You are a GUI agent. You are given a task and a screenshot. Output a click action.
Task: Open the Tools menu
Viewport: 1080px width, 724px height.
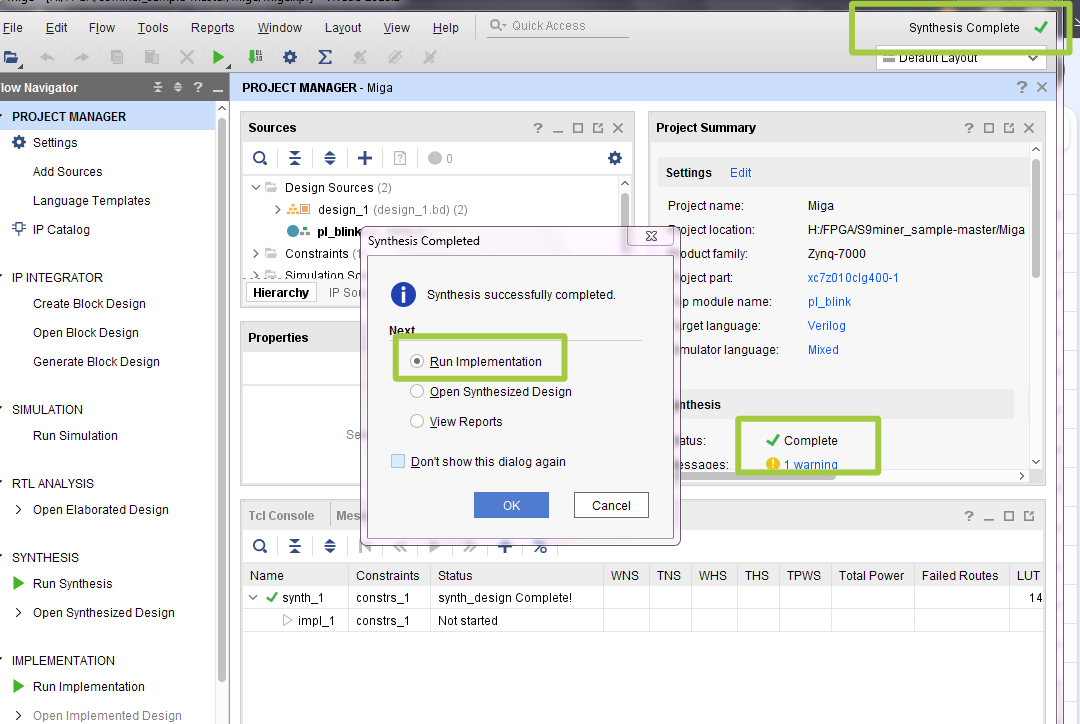click(153, 28)
